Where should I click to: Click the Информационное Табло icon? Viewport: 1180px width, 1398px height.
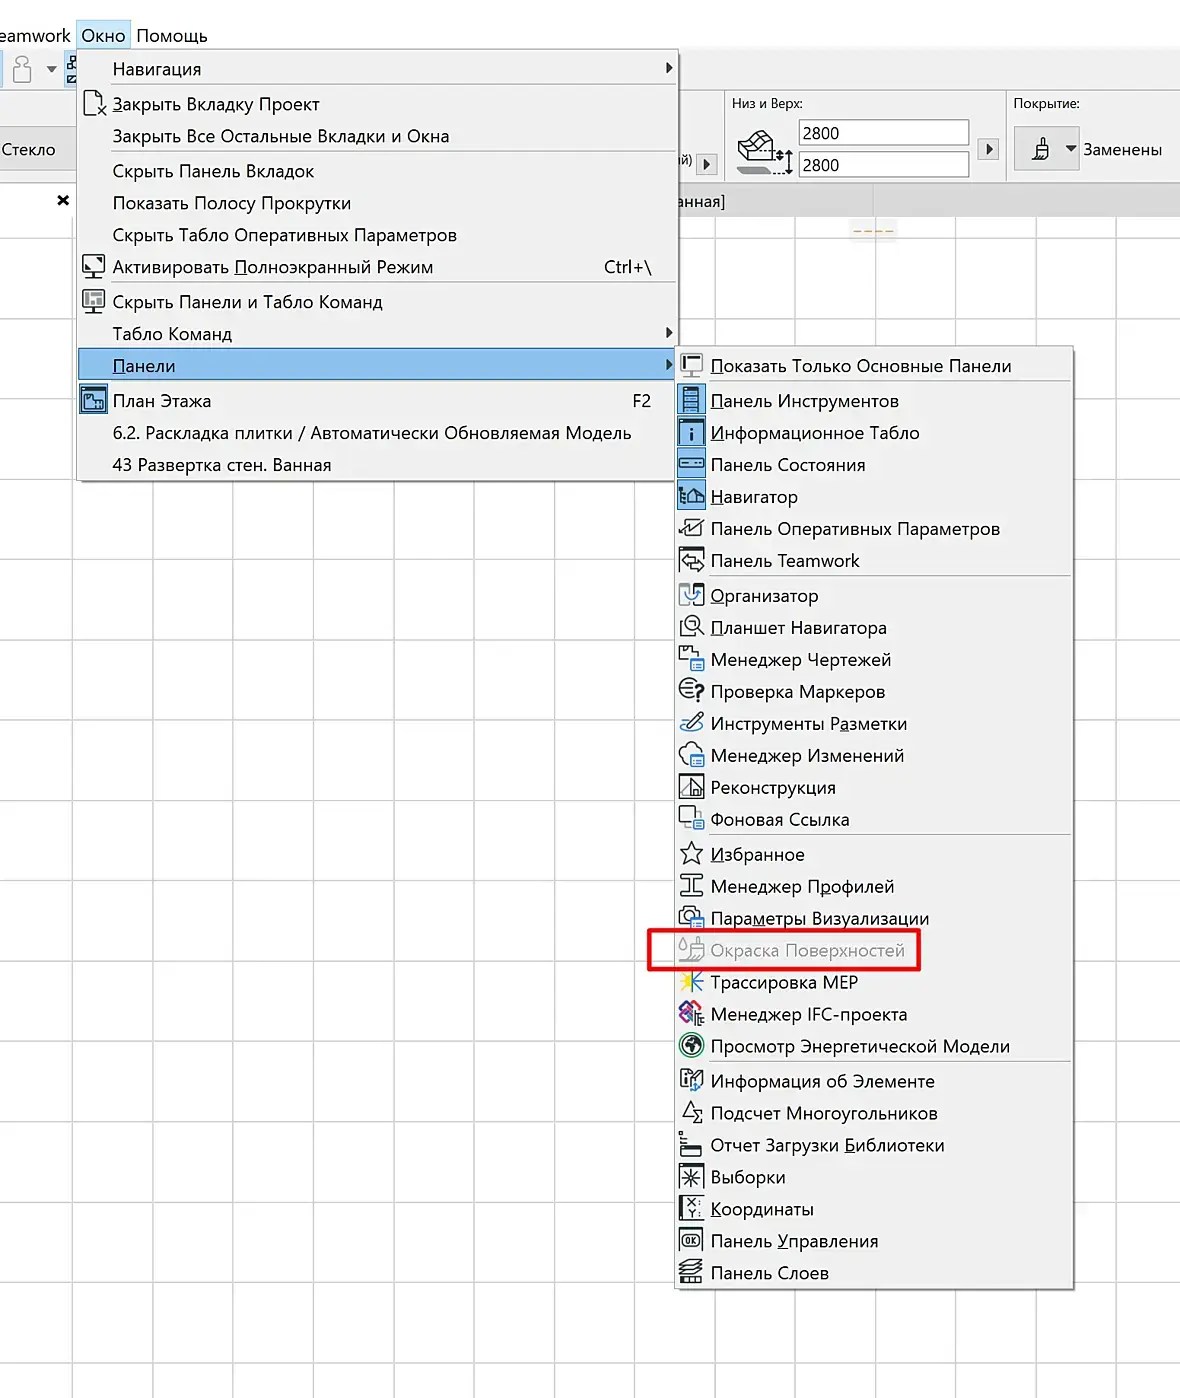pos(691,433)
